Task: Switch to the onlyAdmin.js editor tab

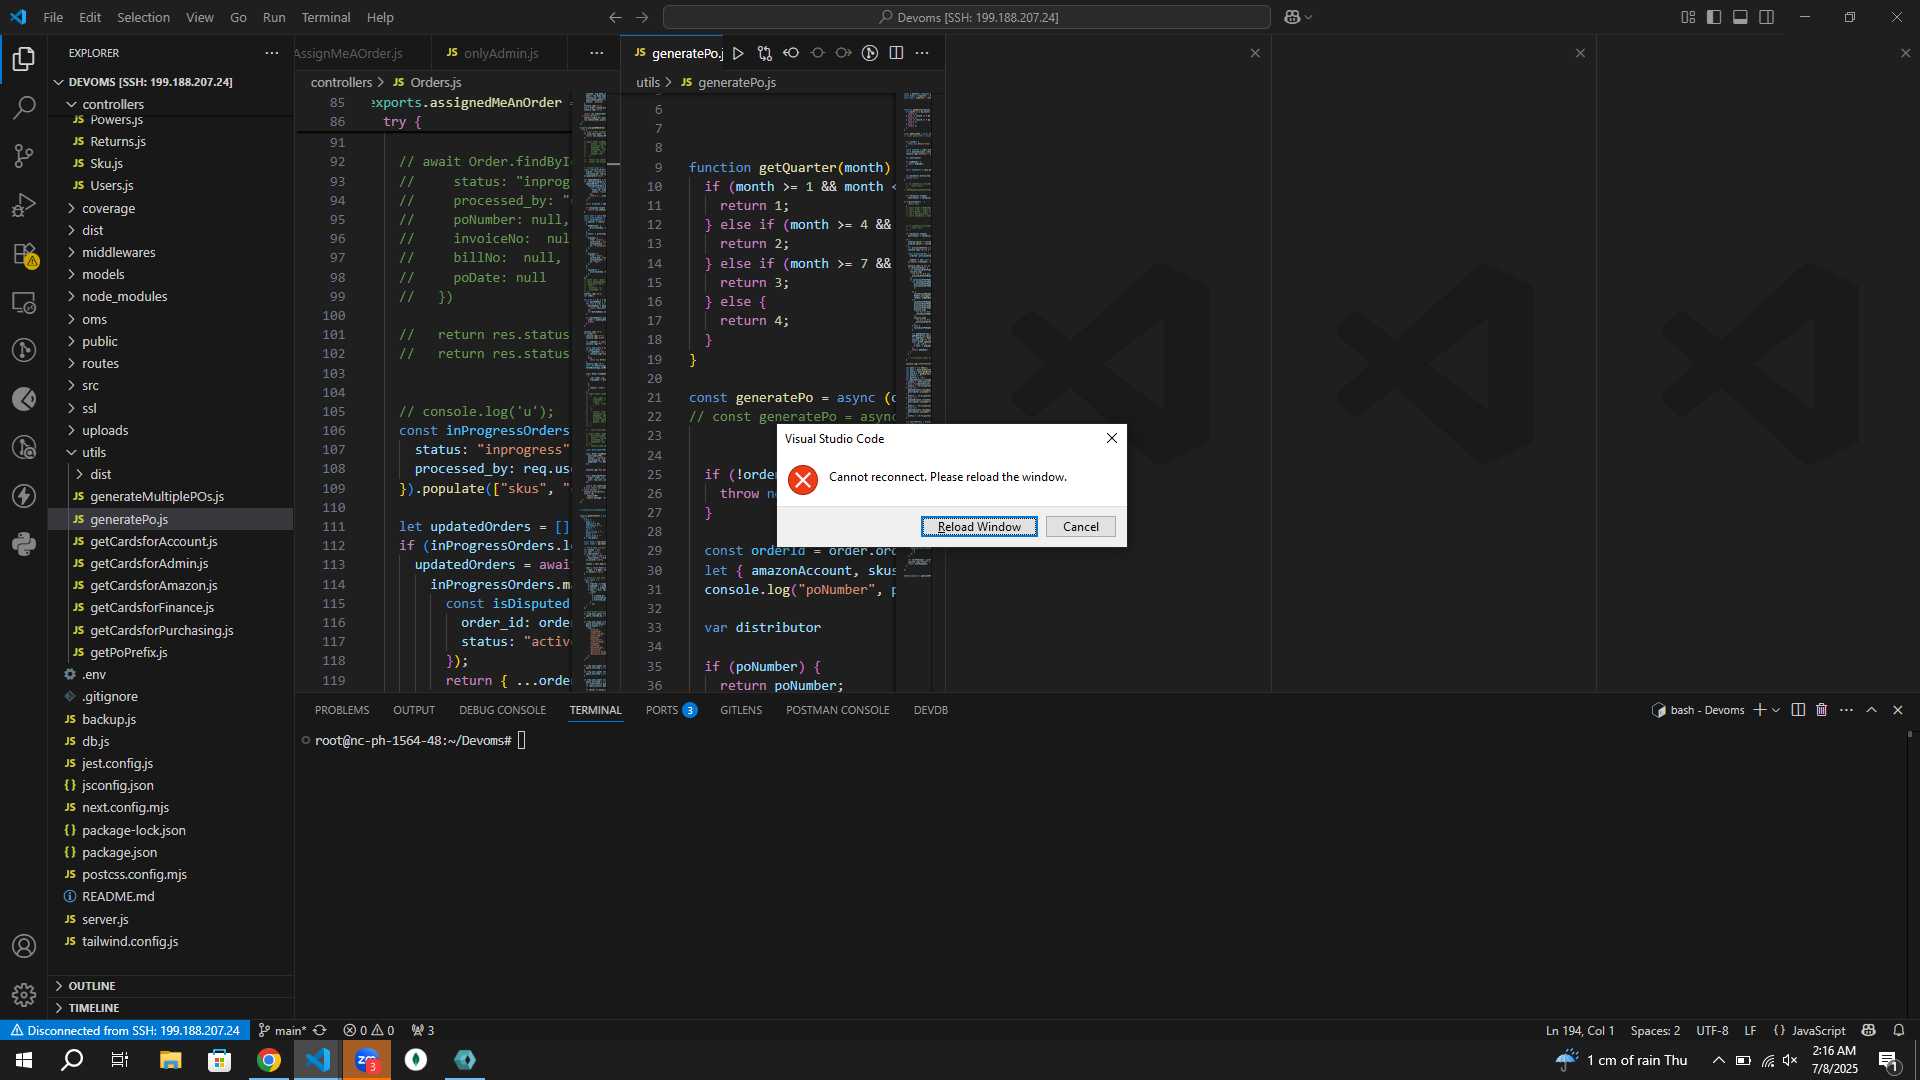Action: [x=500, y=53]
